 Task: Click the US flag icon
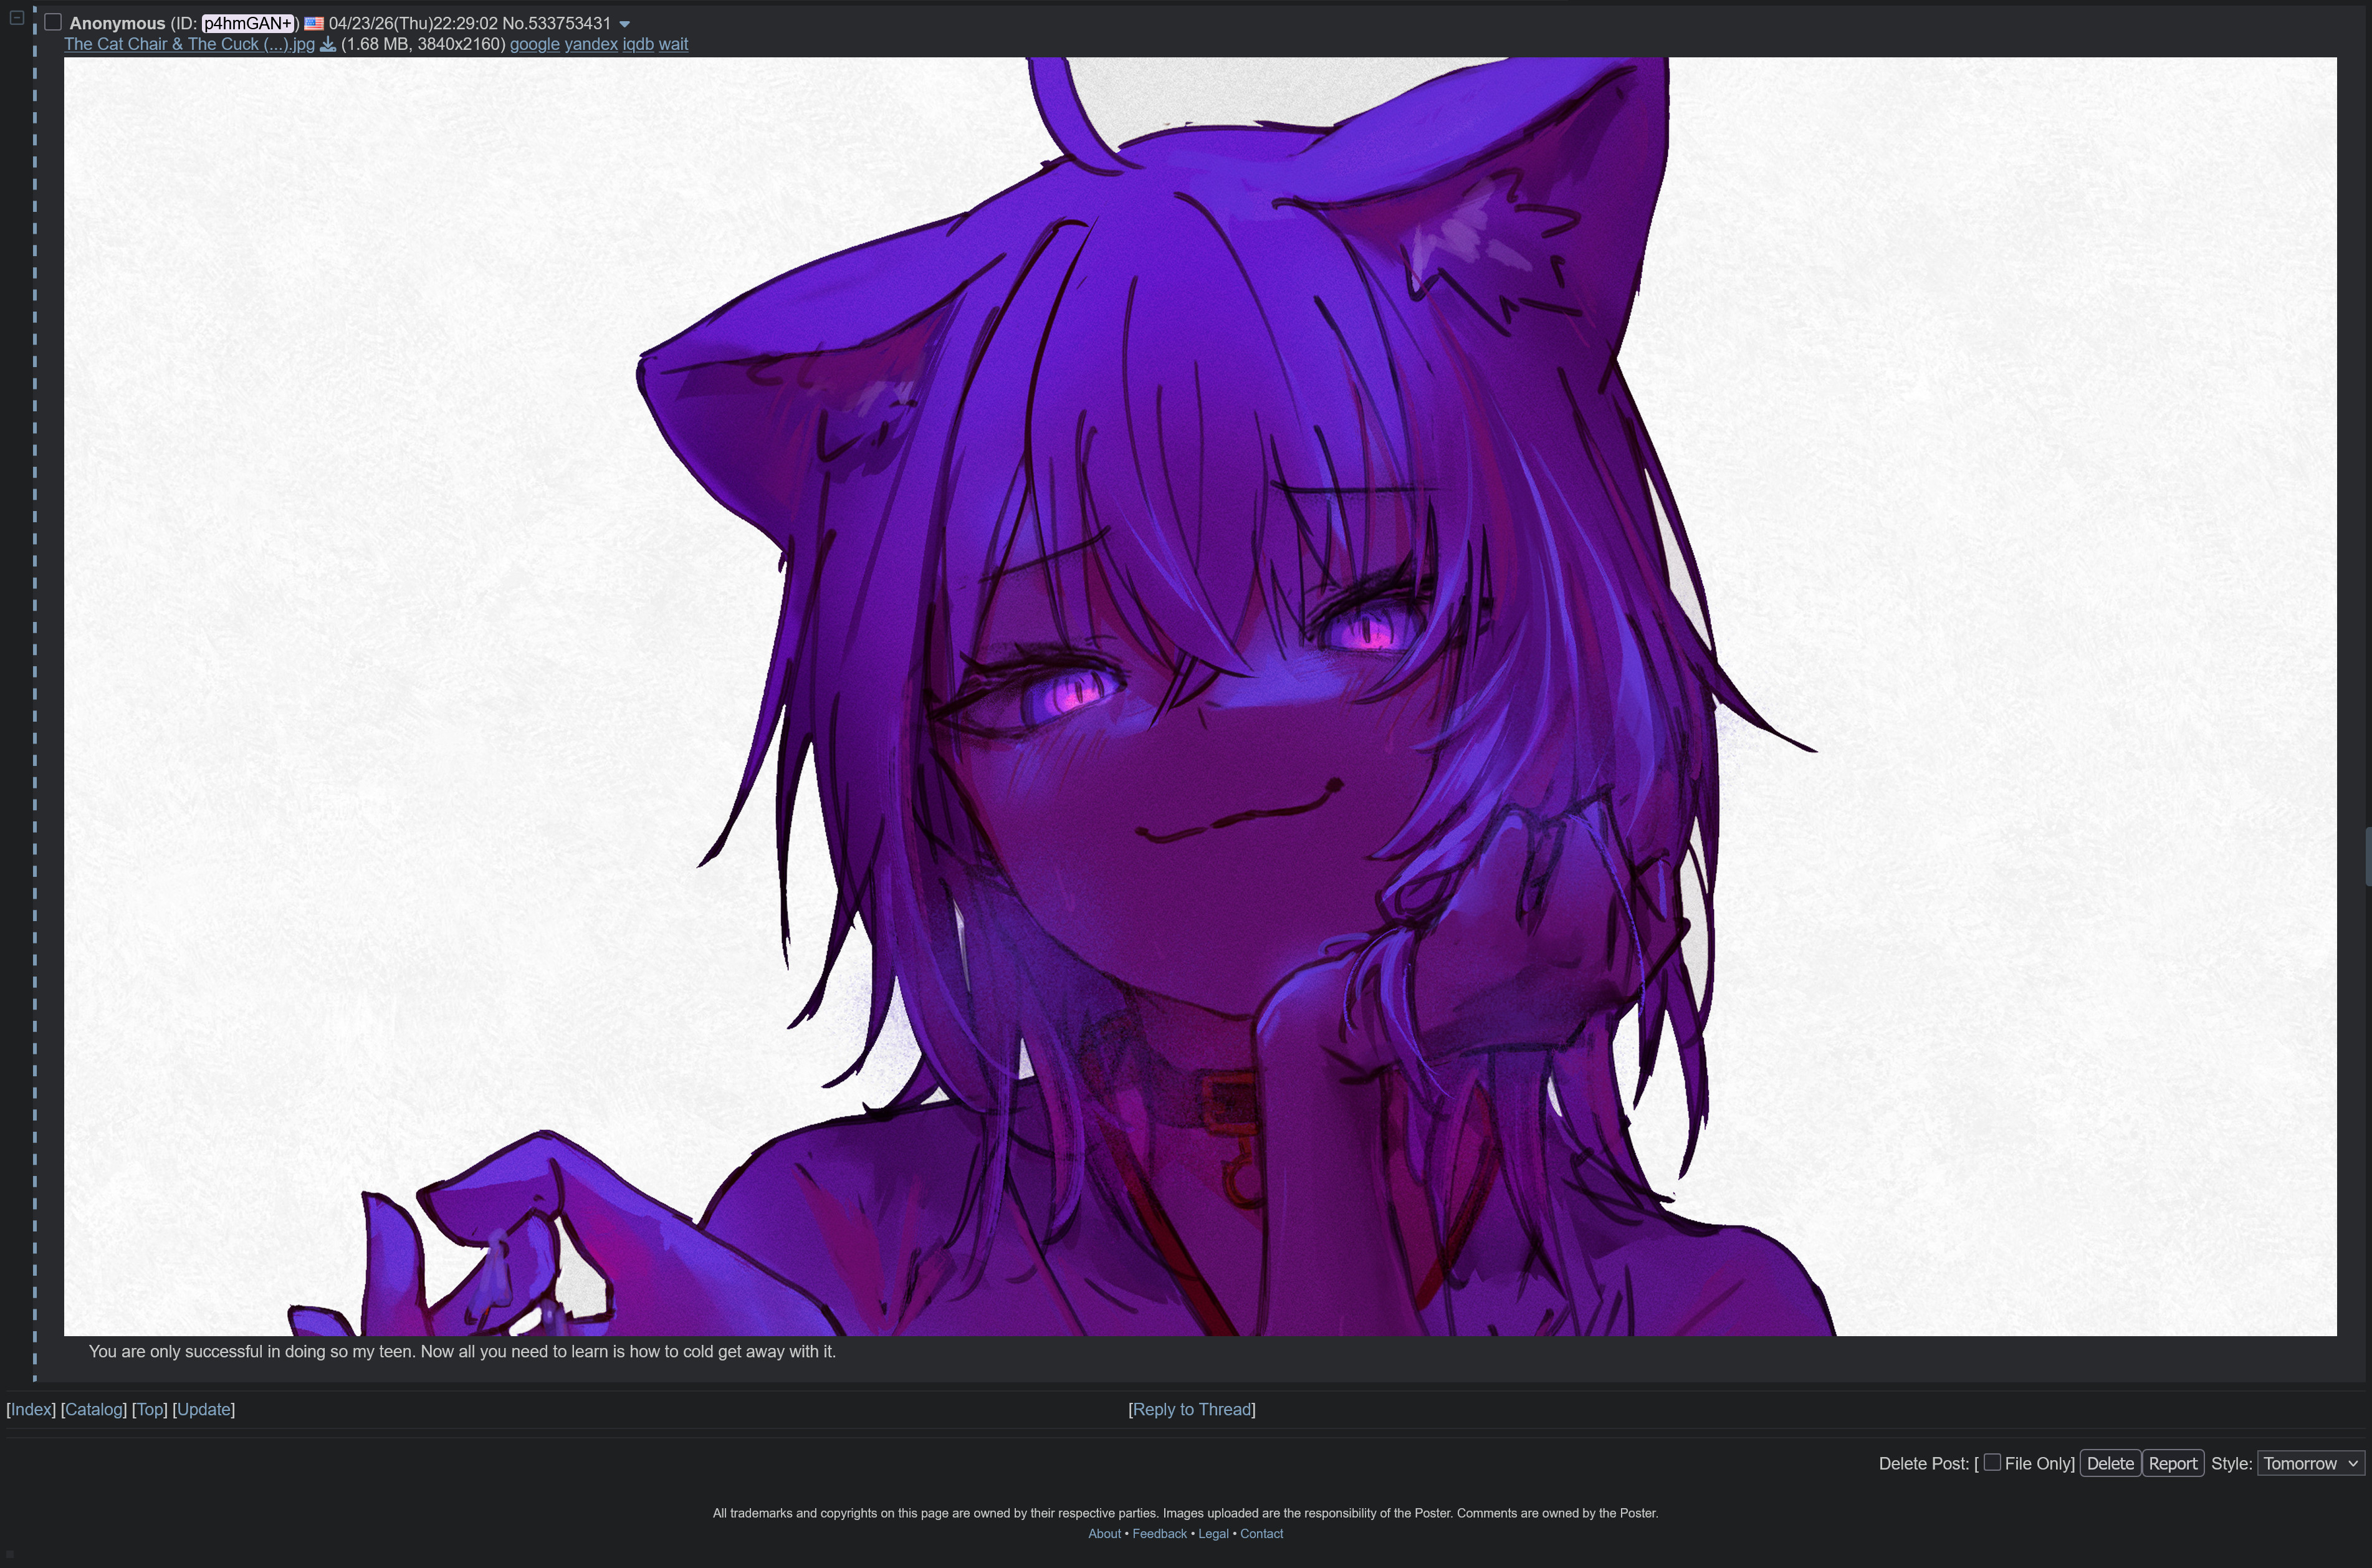[314, 23]
